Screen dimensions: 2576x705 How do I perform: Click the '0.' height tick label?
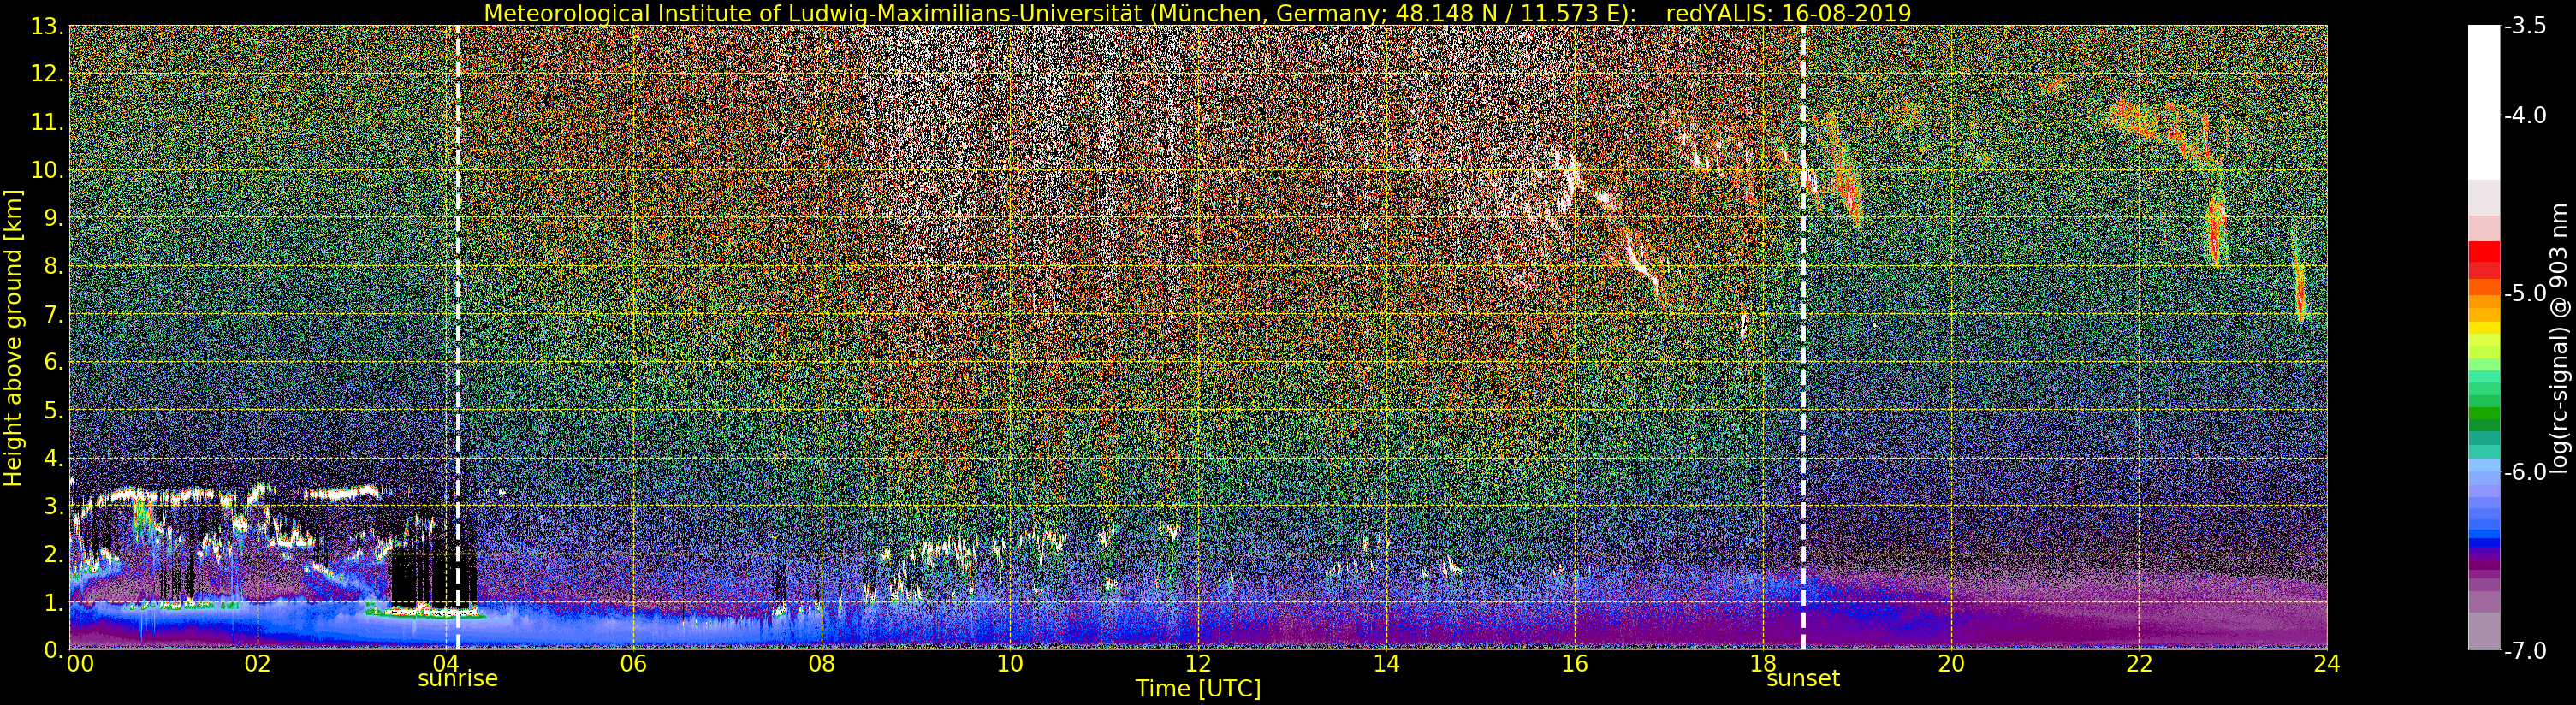(53, 651)
